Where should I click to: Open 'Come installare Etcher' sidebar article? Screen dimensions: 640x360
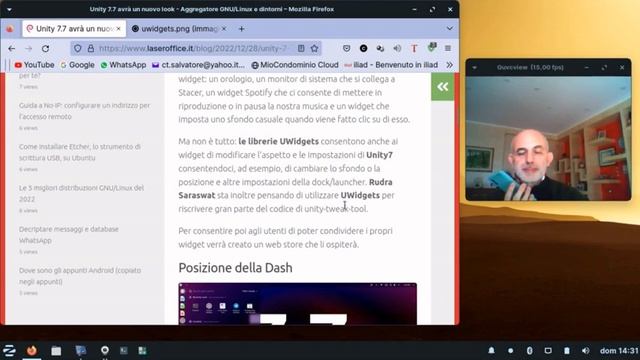[80, 152]
